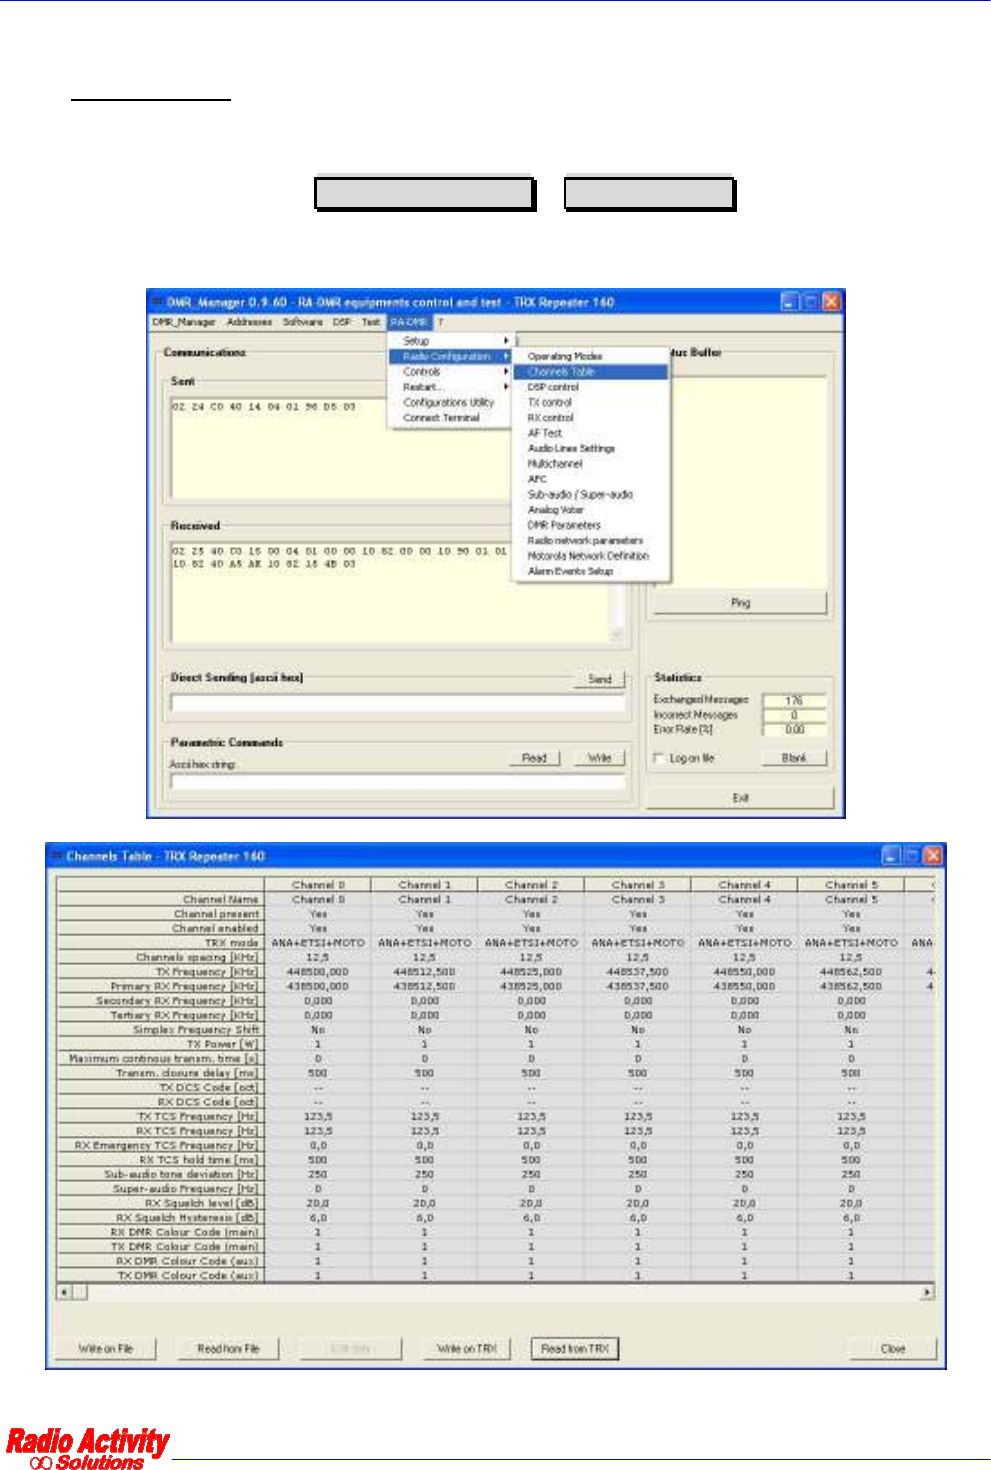
Task: Select TX control in submenu
Action: click(x=591, y=402)
